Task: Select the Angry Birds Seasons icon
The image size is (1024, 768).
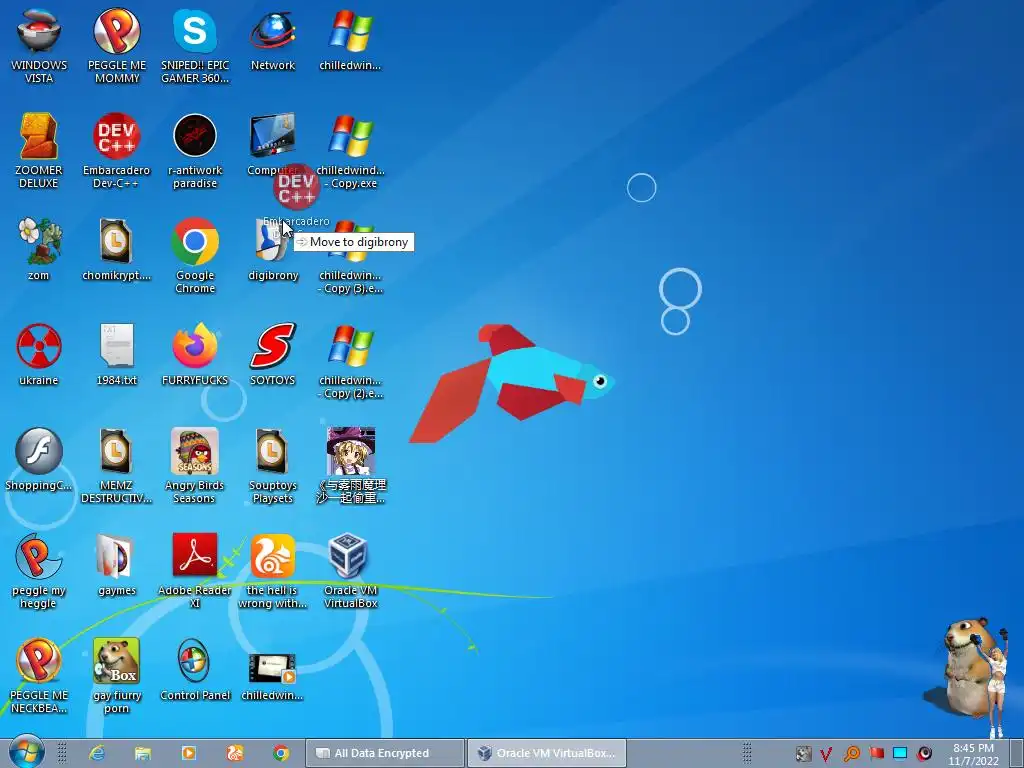Action: coord(195,466)
